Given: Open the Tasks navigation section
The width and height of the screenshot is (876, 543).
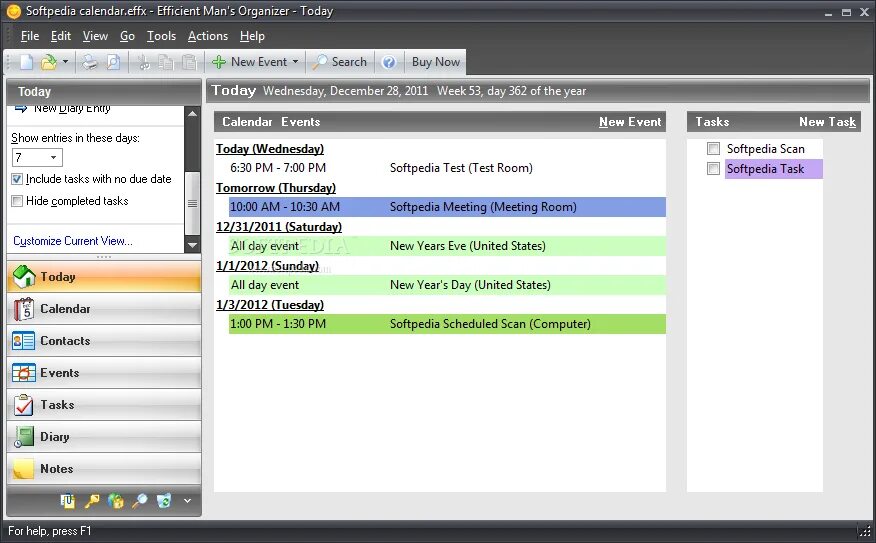Looking at the screenshot, I should pyautogui.click(x=104, y=405).
